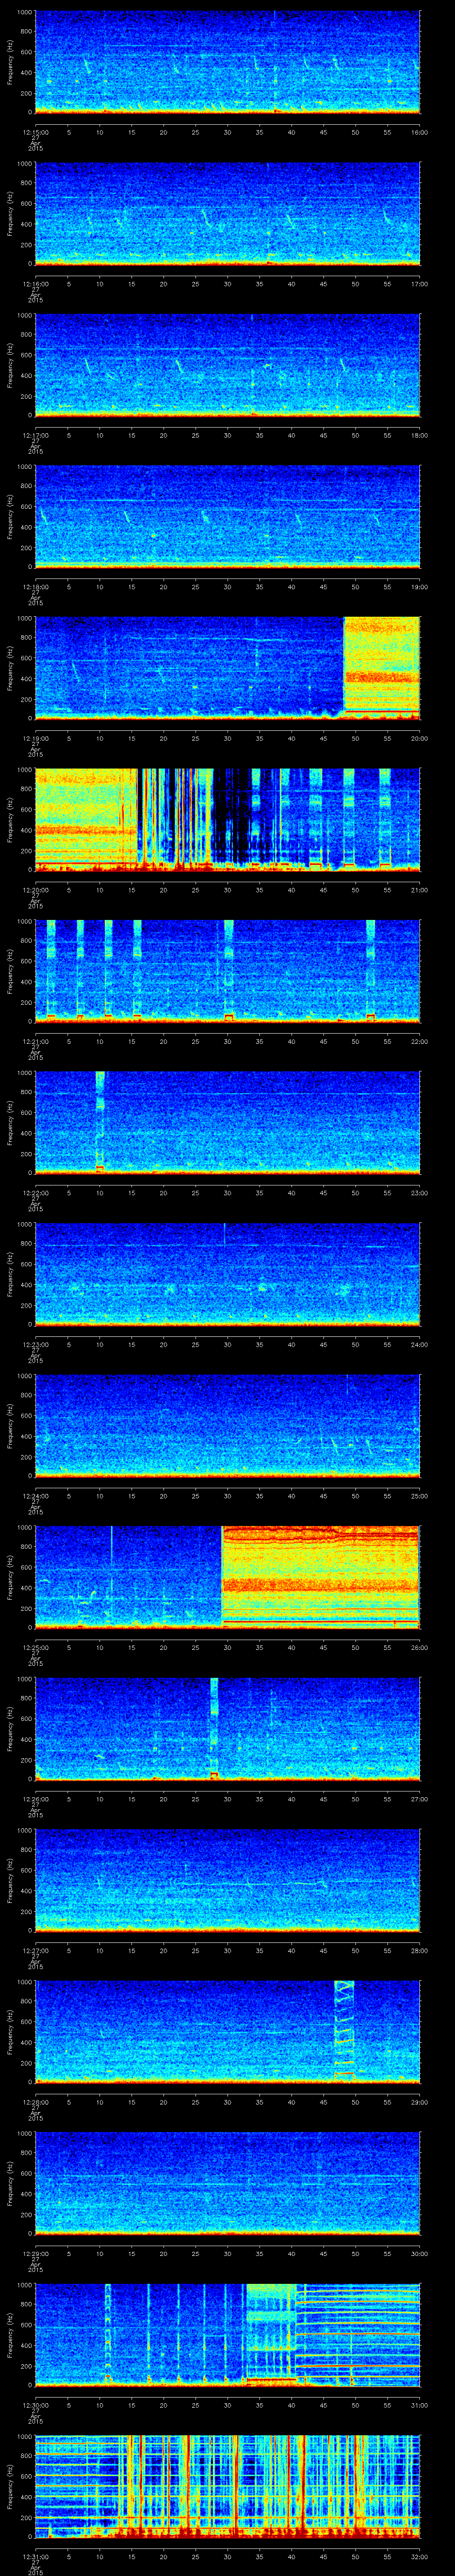Screen dimensions: 455x2576
Task: Click the 28:00 end time label
Action: click(420, 1950)
